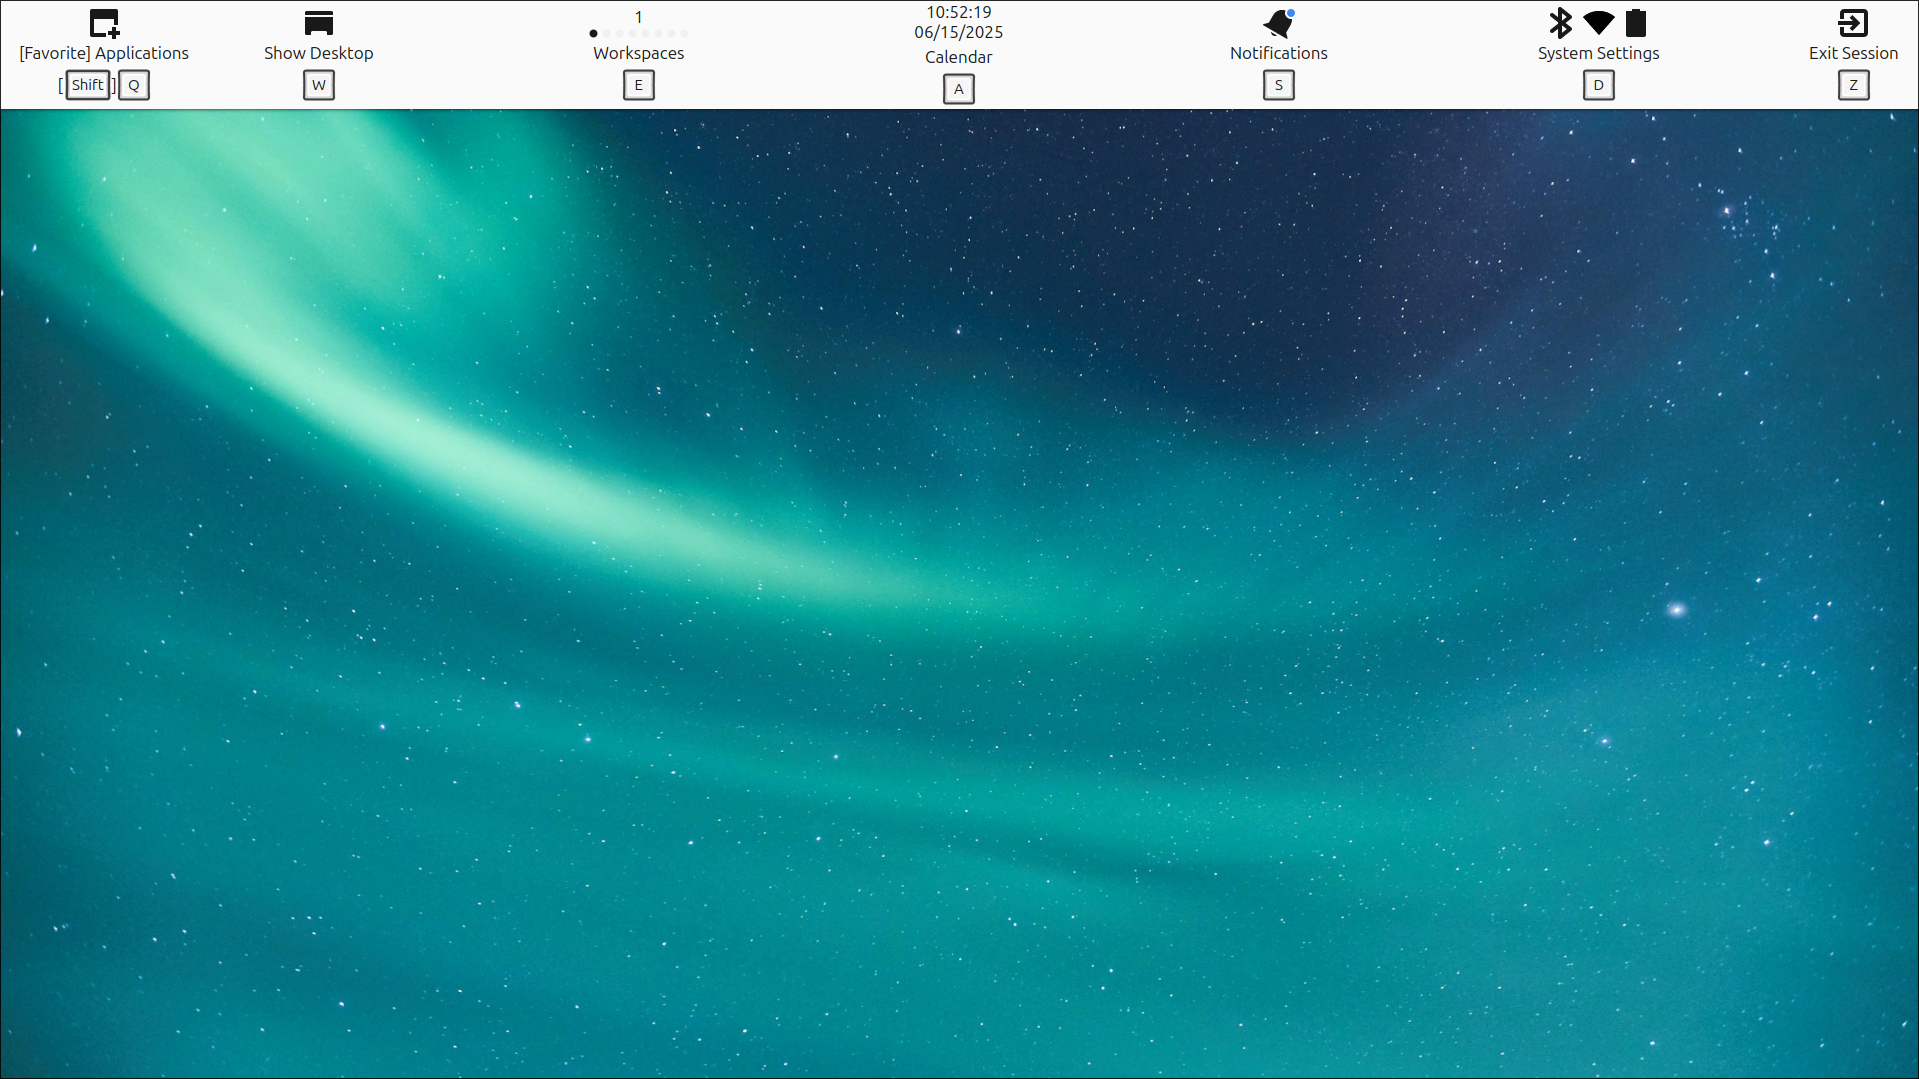The width and height of the screenshot is (1919, 1079).
Task: Click the D shortcut key hint
Action: pos(1598,85)
